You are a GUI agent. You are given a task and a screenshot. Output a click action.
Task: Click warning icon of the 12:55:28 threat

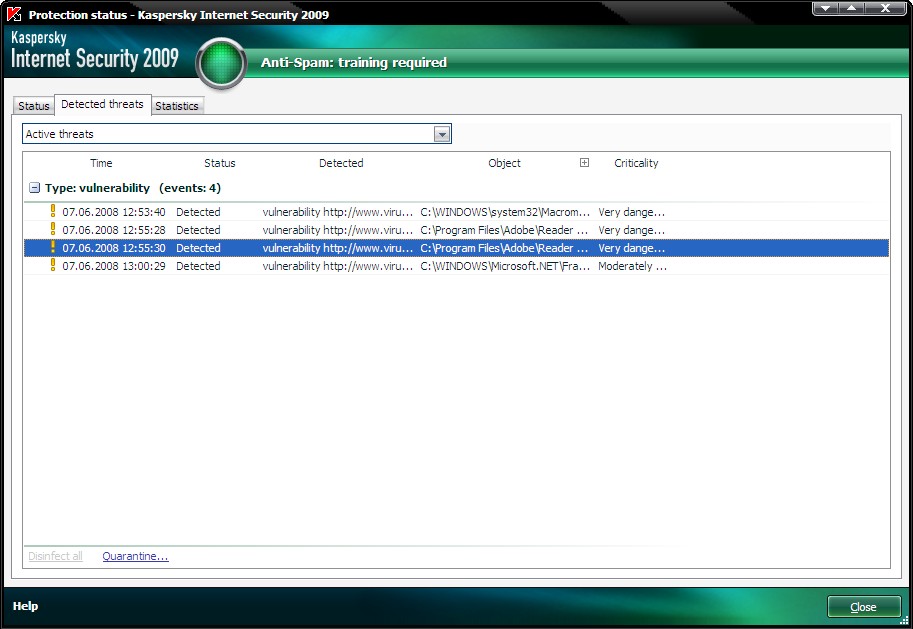[53, 229]
